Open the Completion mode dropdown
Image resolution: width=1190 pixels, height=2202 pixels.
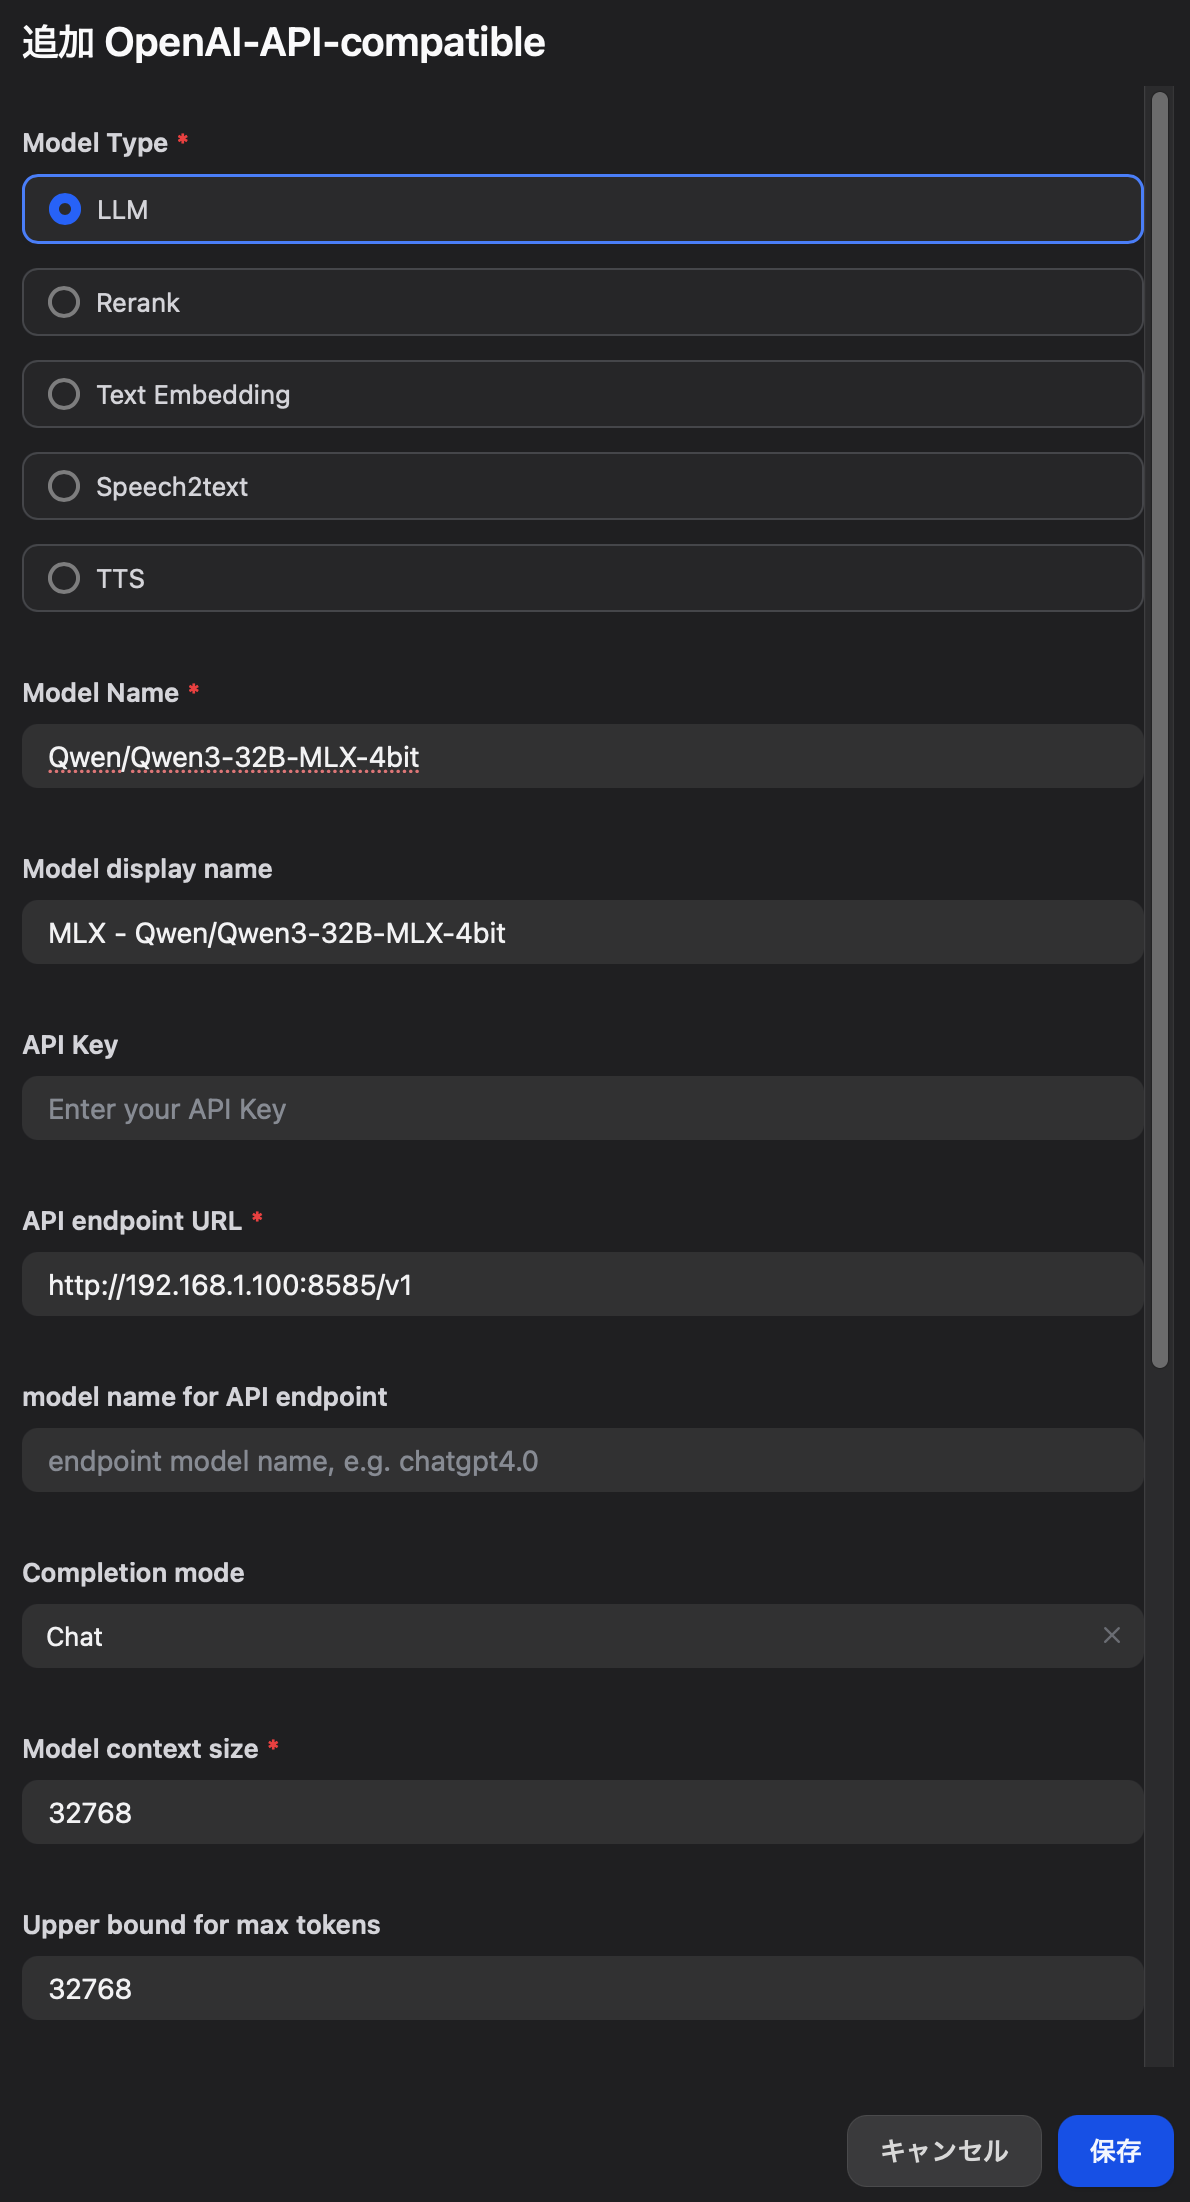pos(560,1637)
